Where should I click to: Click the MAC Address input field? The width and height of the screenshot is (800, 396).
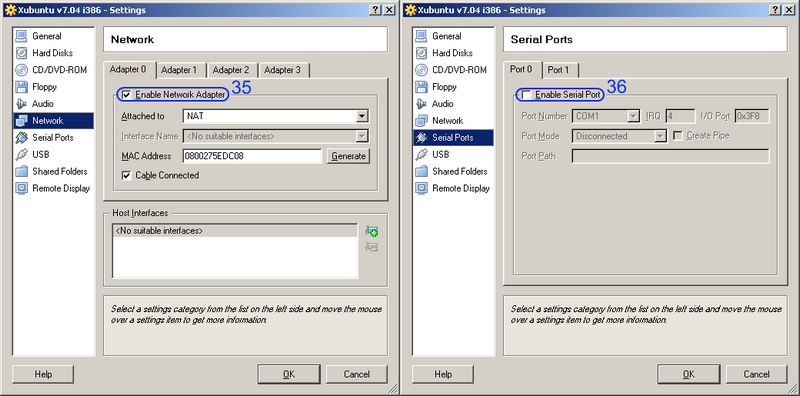point(253,156)
